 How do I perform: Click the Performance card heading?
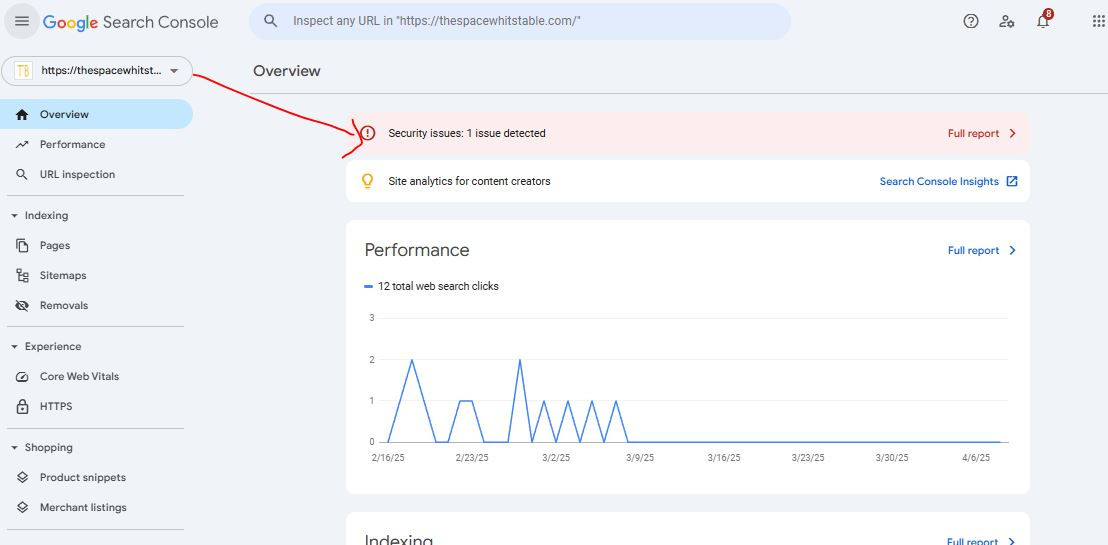(x=417, y=250)
